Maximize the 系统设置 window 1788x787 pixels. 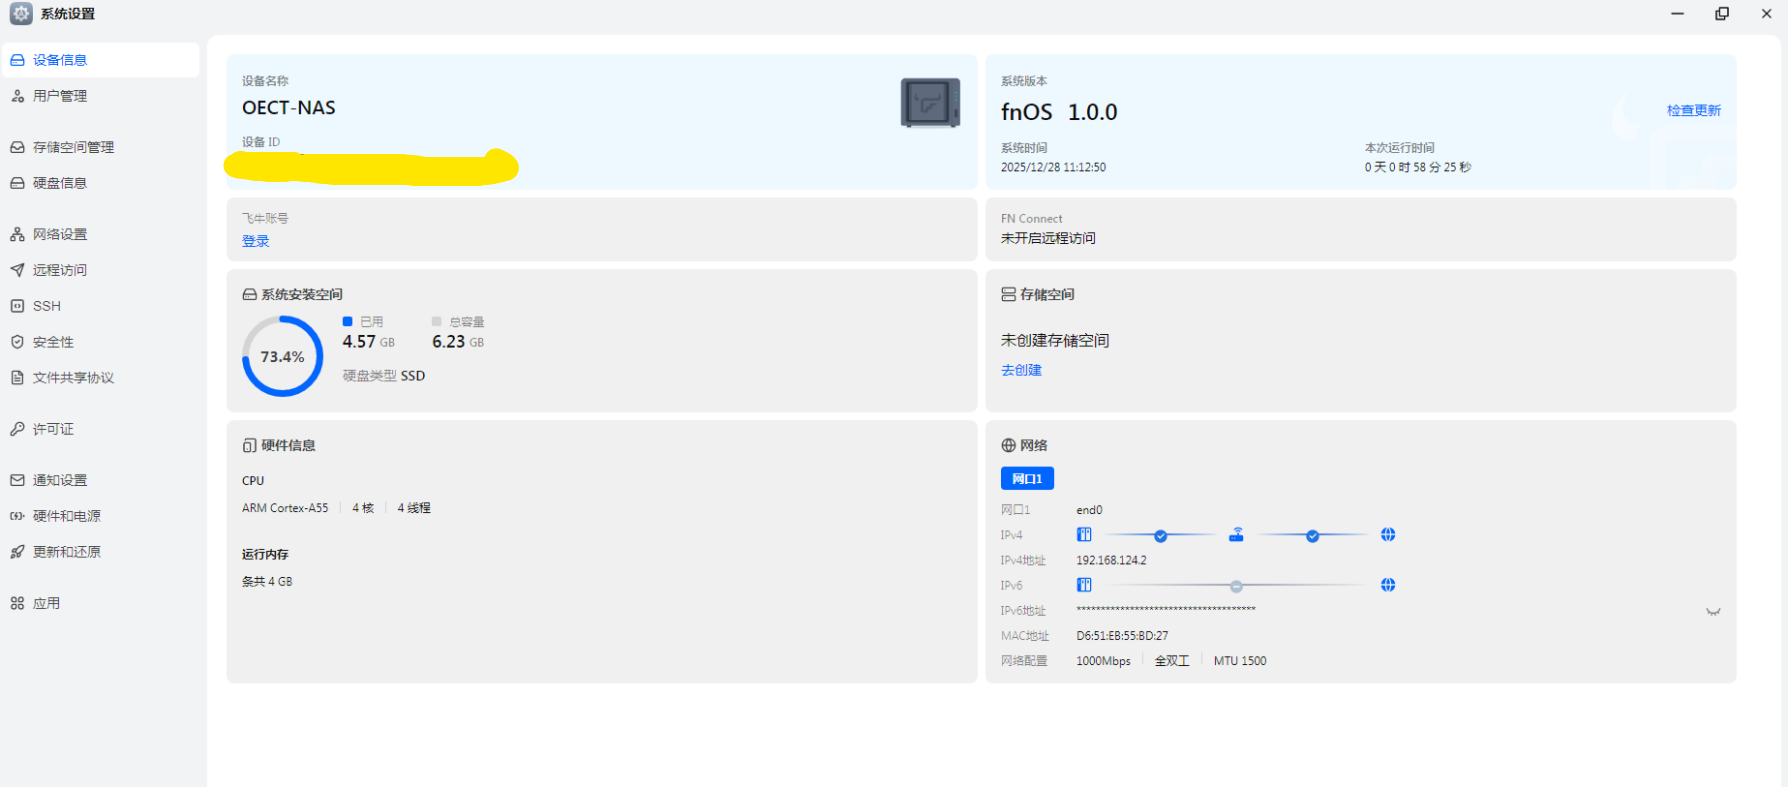(x=1722, y=14)
